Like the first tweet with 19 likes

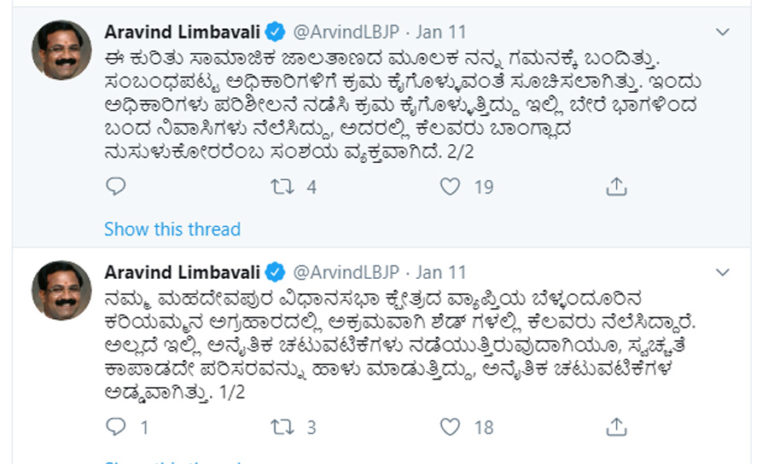coord(450,186)
